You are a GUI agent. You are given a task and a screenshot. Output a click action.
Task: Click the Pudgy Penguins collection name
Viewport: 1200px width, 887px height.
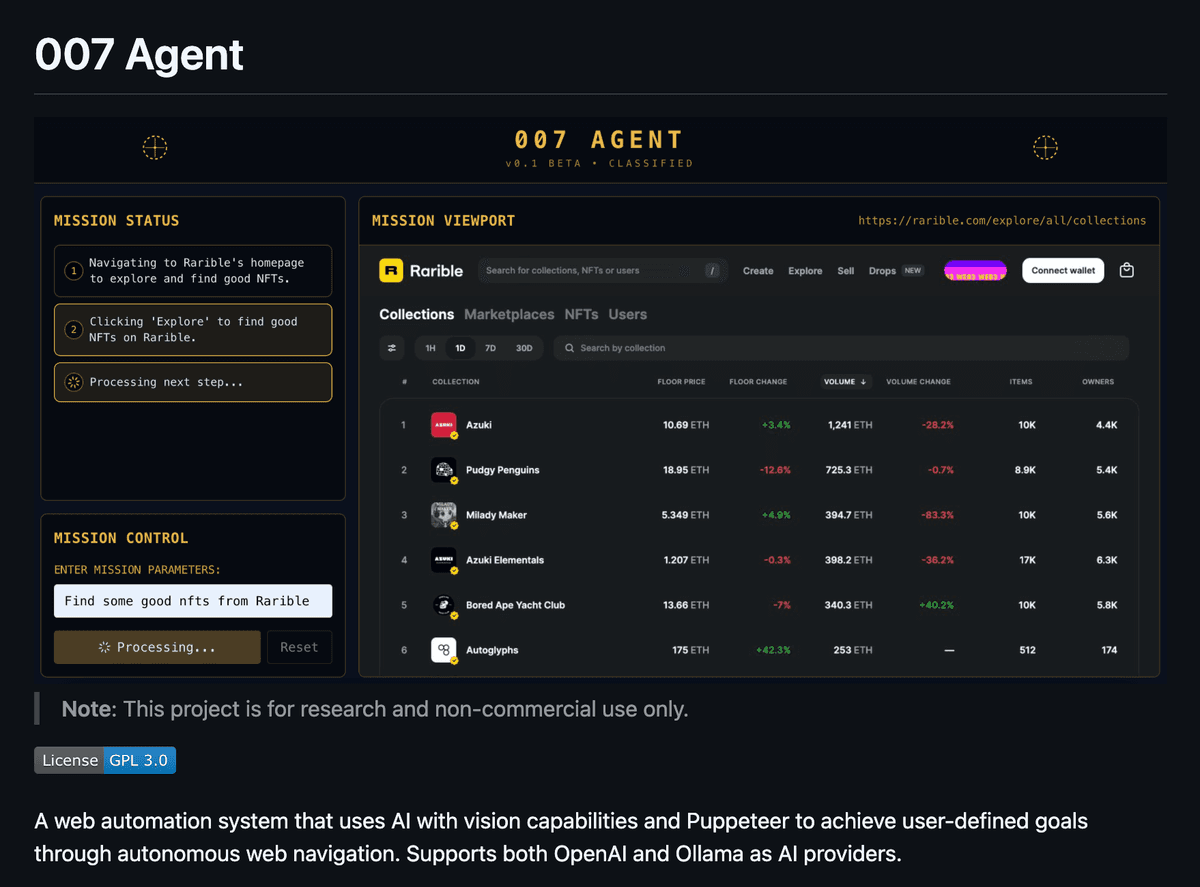click(504, 470)
